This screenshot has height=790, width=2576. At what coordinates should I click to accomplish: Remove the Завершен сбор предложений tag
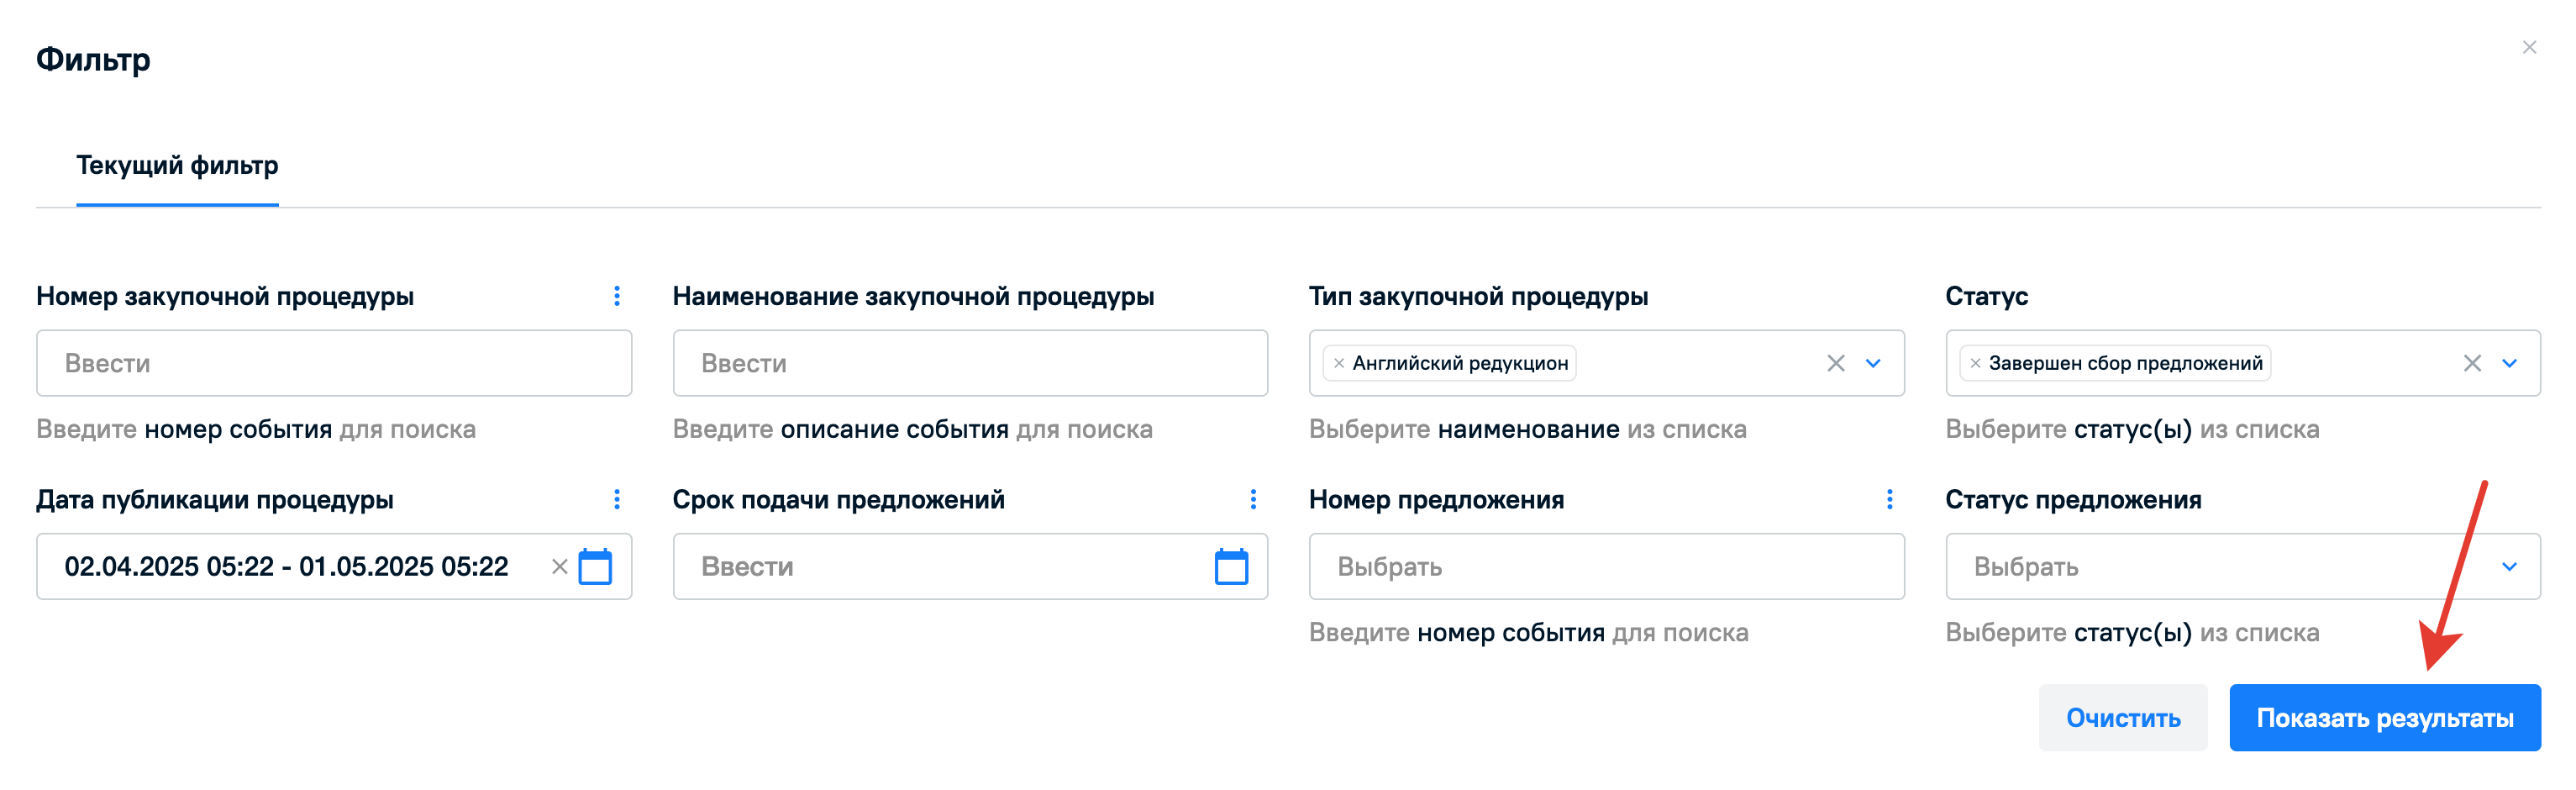point(1975,363)
